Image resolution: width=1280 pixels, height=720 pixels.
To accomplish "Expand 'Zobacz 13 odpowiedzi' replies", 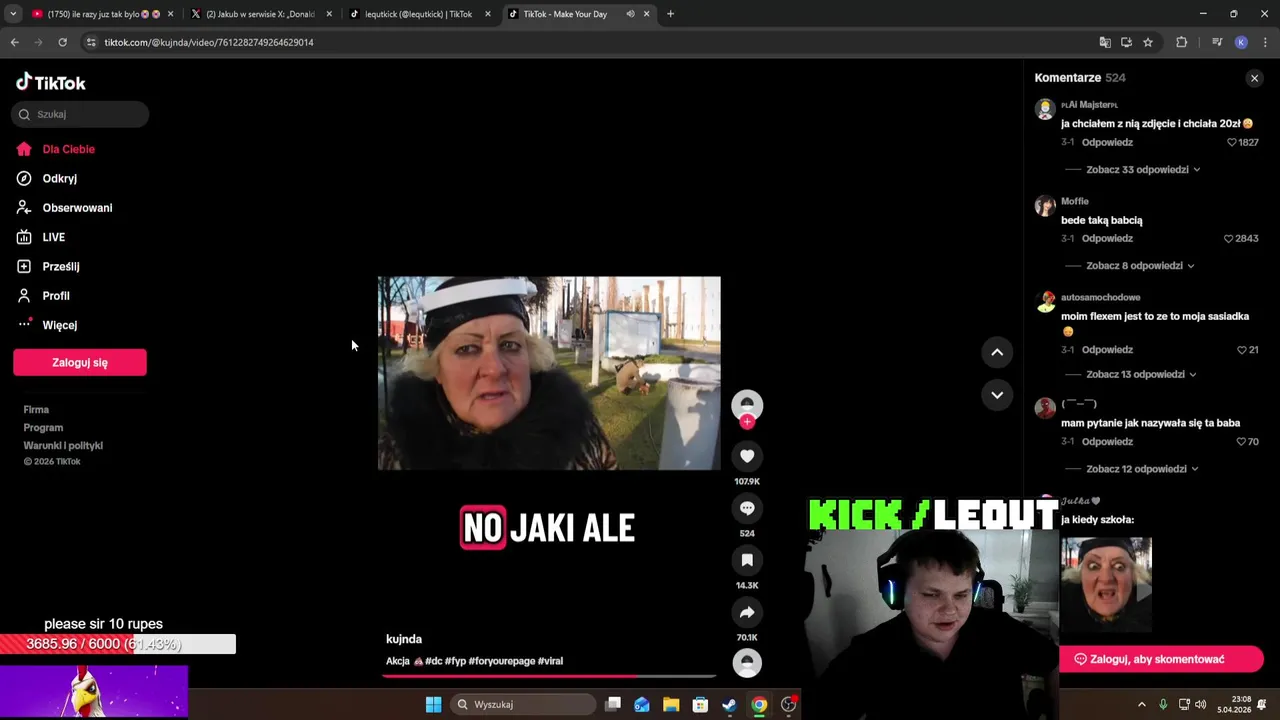I will click(x=1141, y=375).
